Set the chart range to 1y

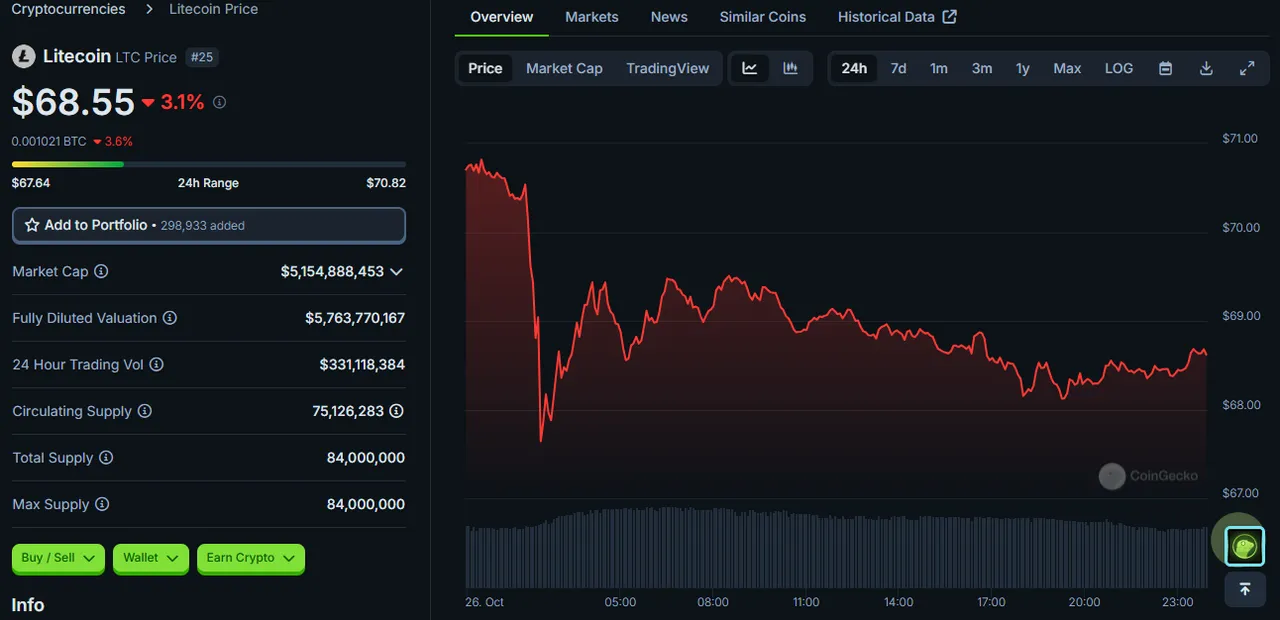click(x=1022, y=68)
